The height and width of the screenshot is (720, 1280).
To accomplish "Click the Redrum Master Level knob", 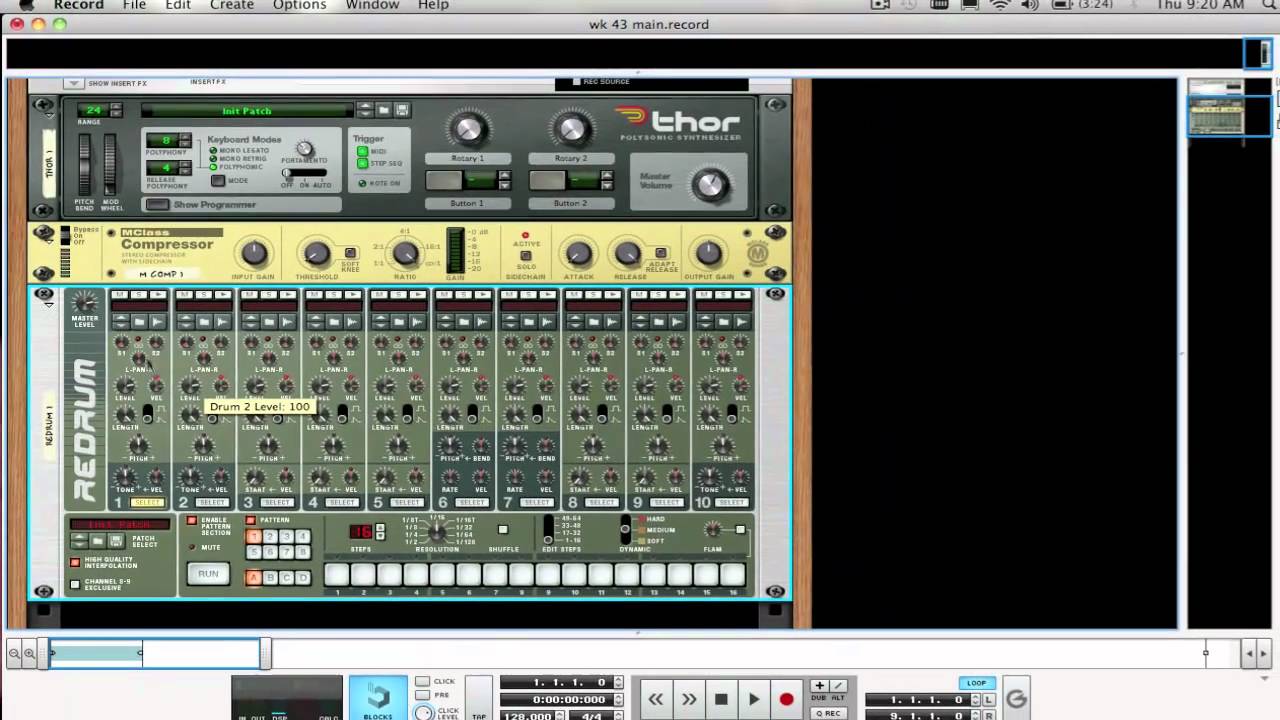I will point(85,302).
